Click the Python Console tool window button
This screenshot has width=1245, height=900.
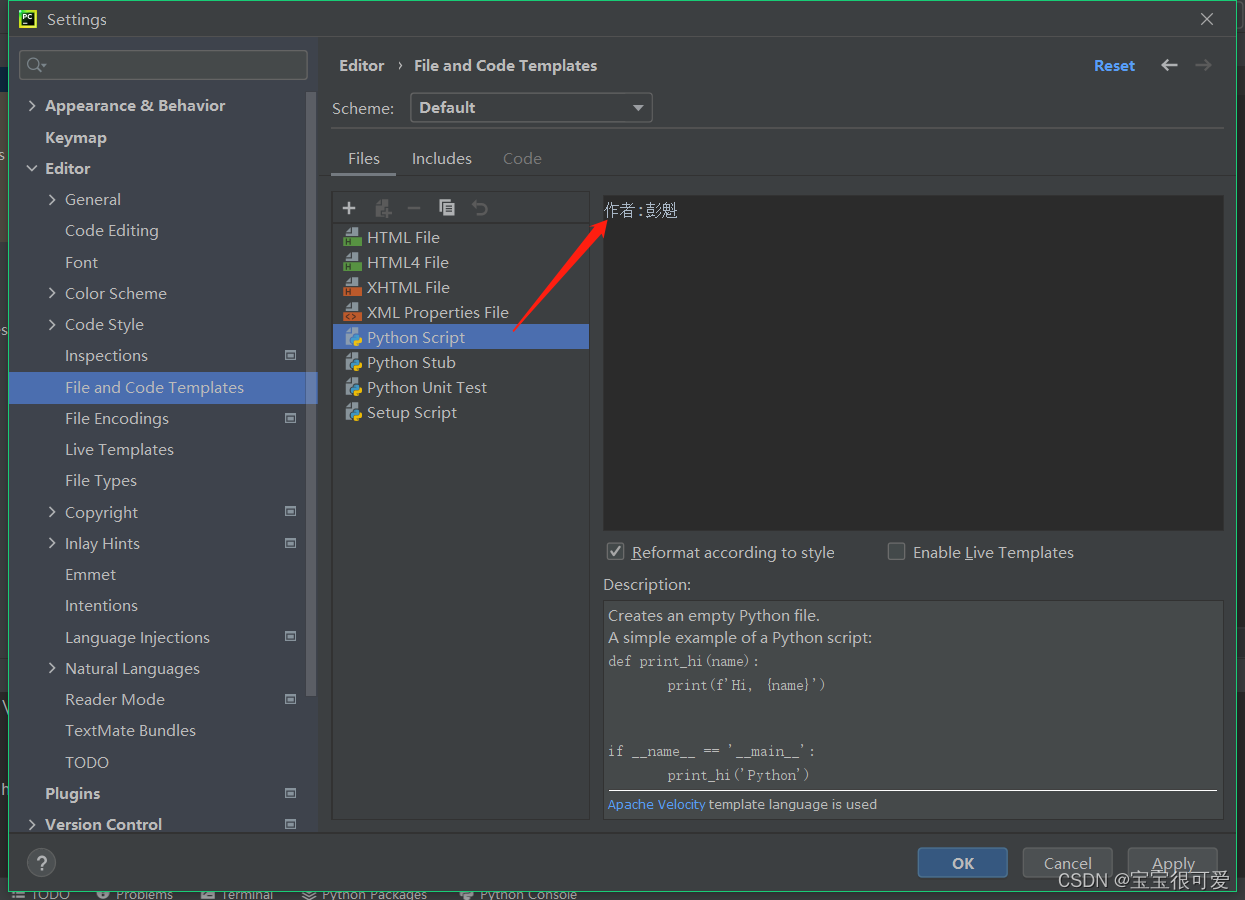coord(527,893)
